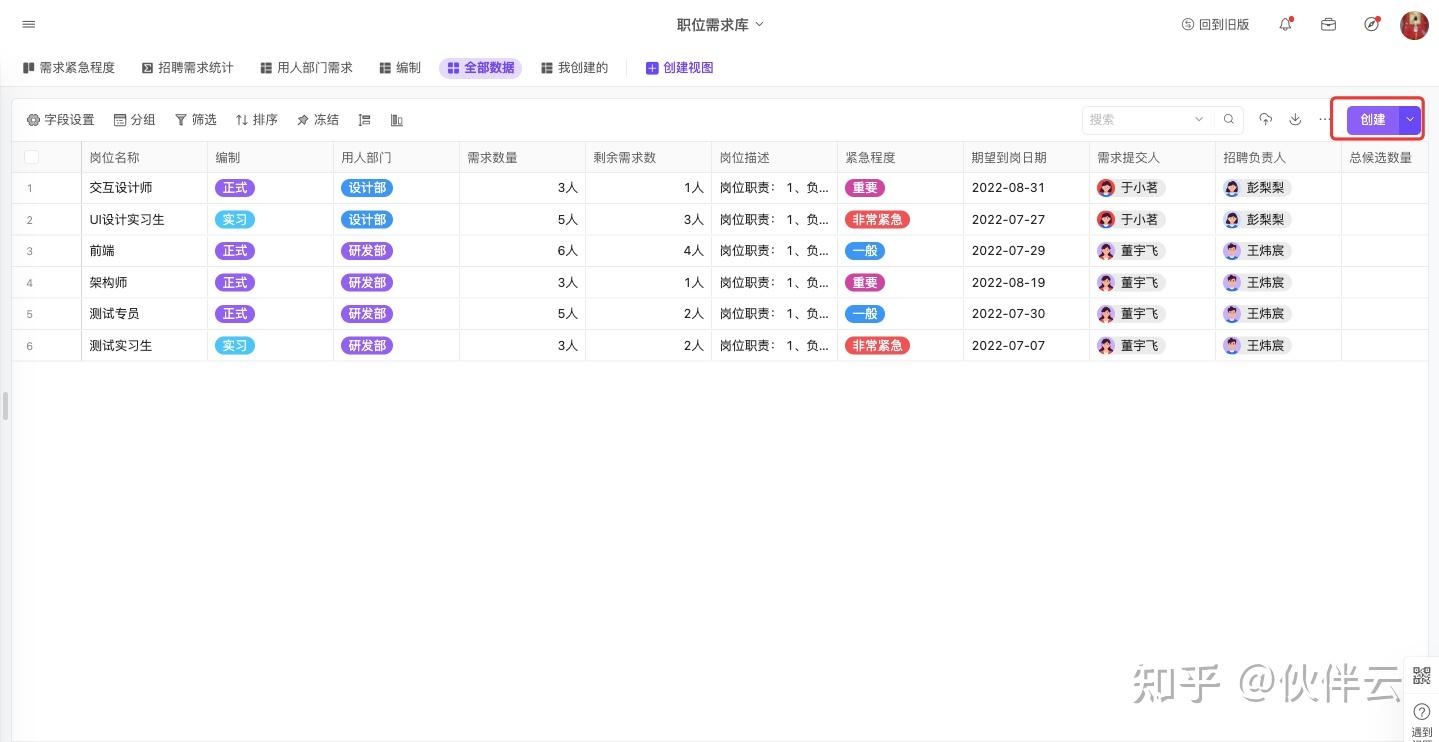Image resolution: width=1439 pixels, height=742 pixels.
Task: Open the QR code icon
Action: click(x=1421, y=676)
